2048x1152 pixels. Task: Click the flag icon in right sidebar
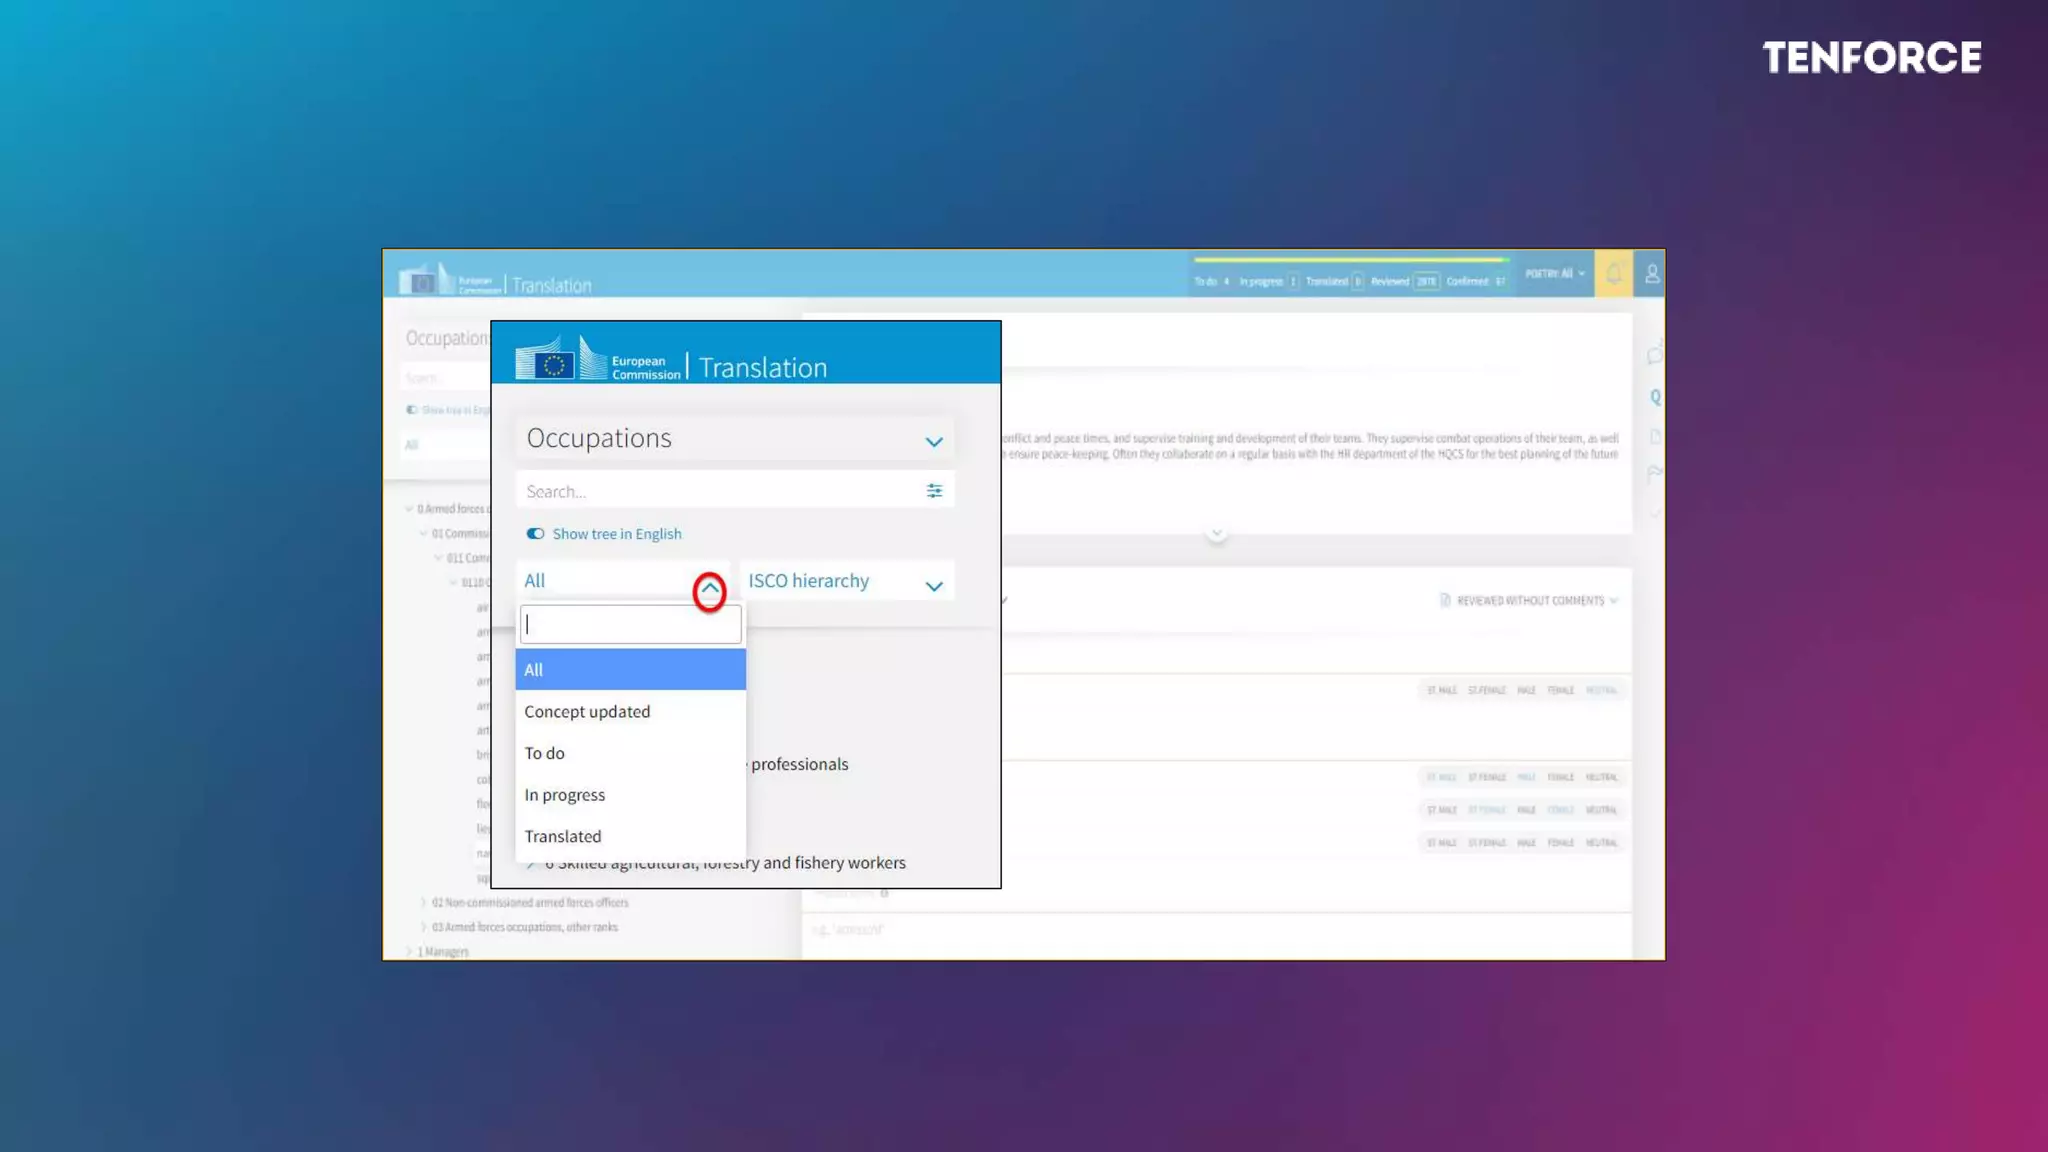(x=1654, y=473)
